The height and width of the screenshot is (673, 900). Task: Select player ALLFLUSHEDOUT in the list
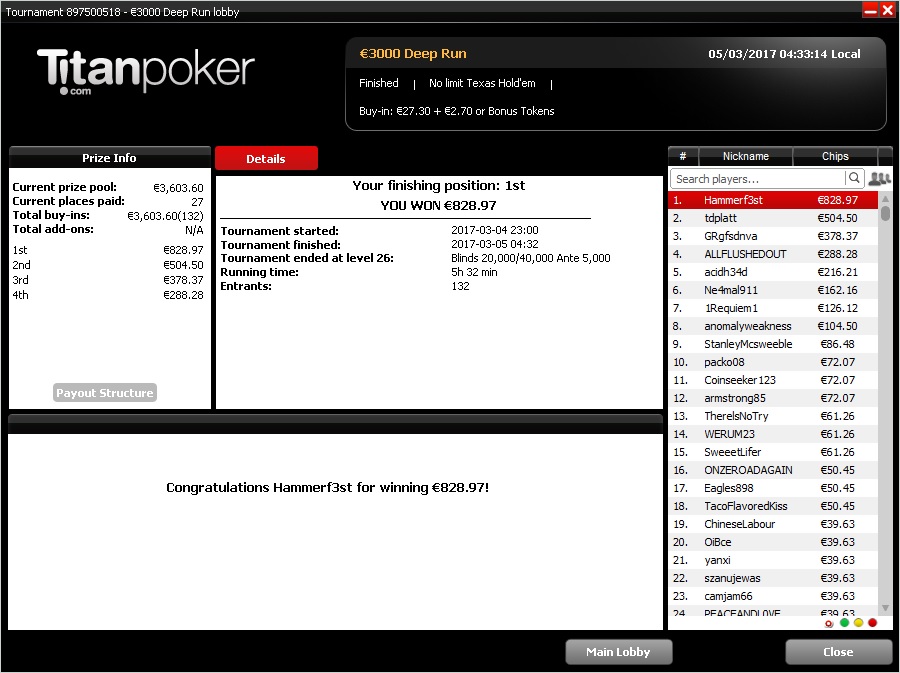[773, 254]
